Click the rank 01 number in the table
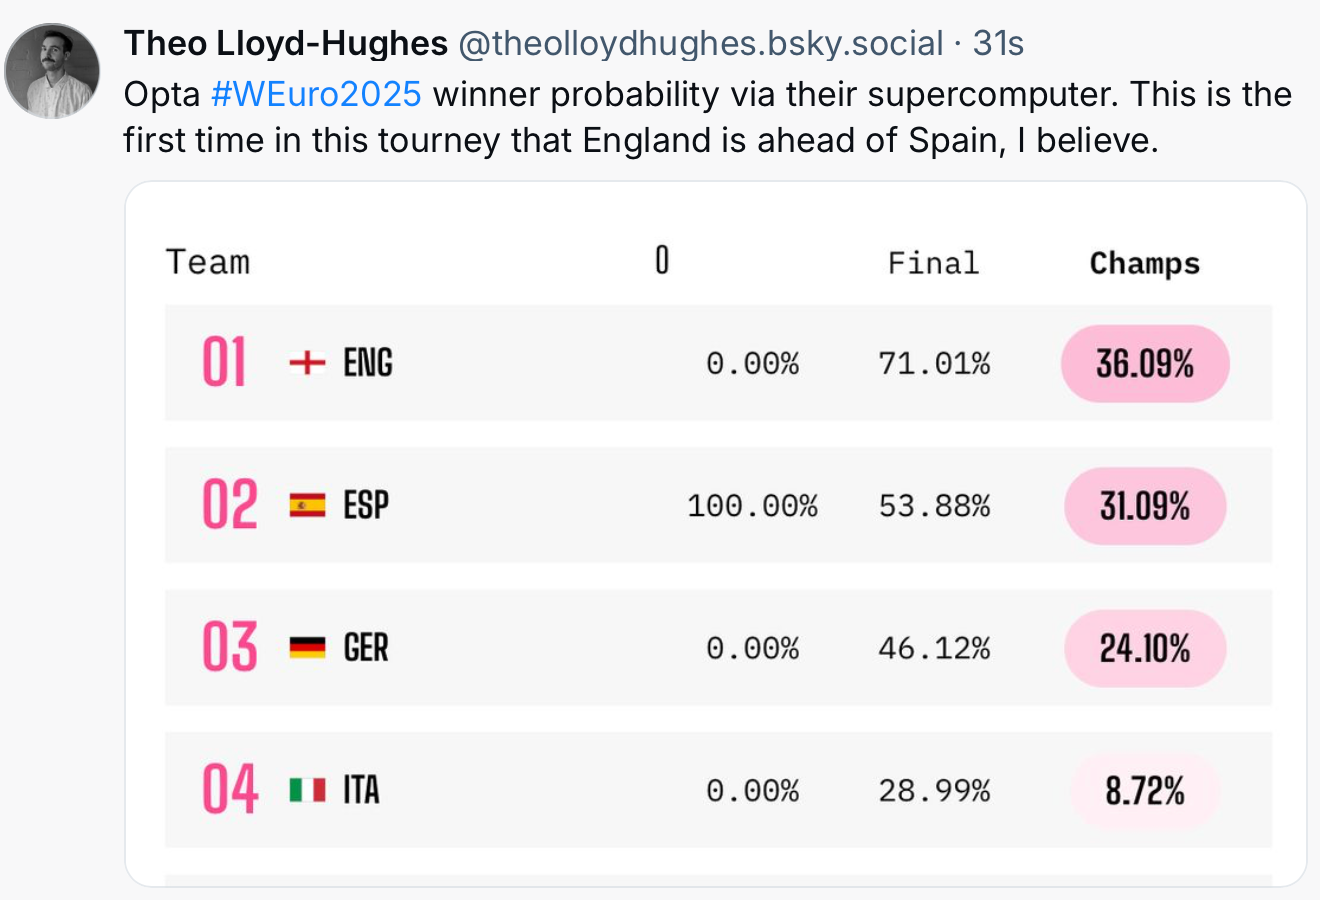This screenshot has height=900, width=1320. click(224, 362)
